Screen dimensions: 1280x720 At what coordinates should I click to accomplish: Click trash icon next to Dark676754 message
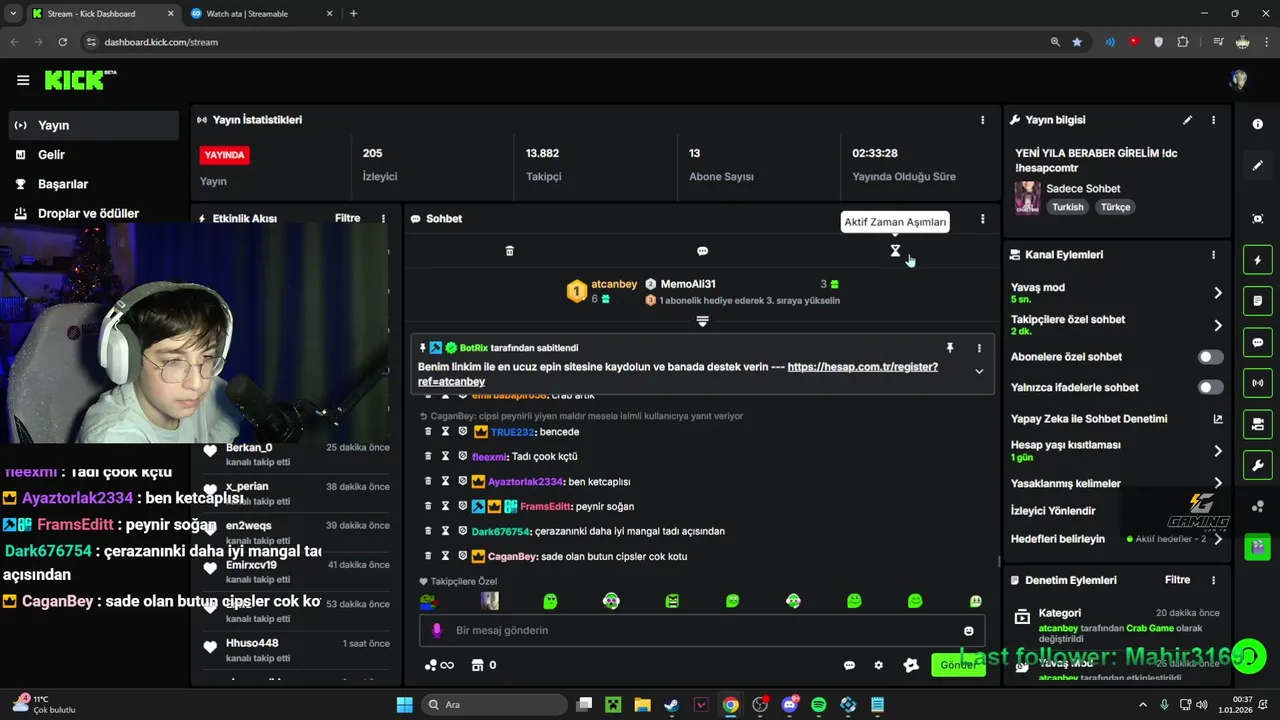pyautogui.click(x=428, y=531)
